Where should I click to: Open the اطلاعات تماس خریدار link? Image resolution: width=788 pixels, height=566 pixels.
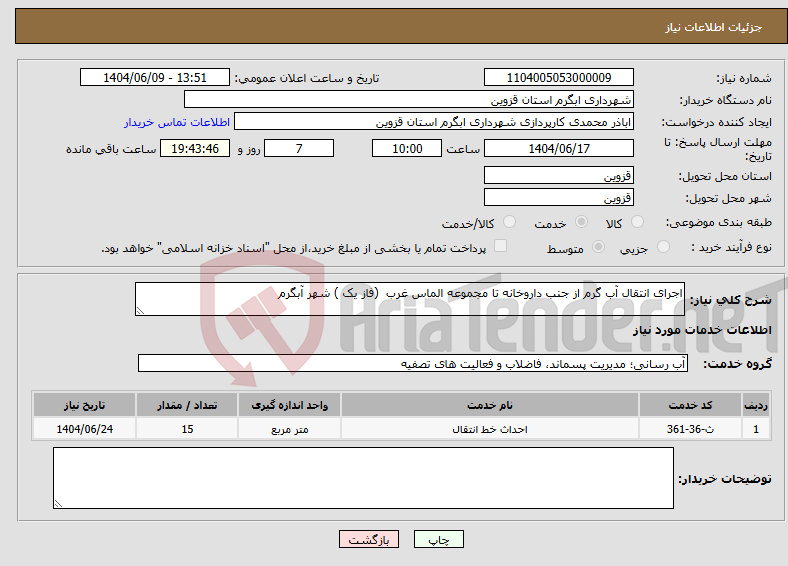(177, 122)
